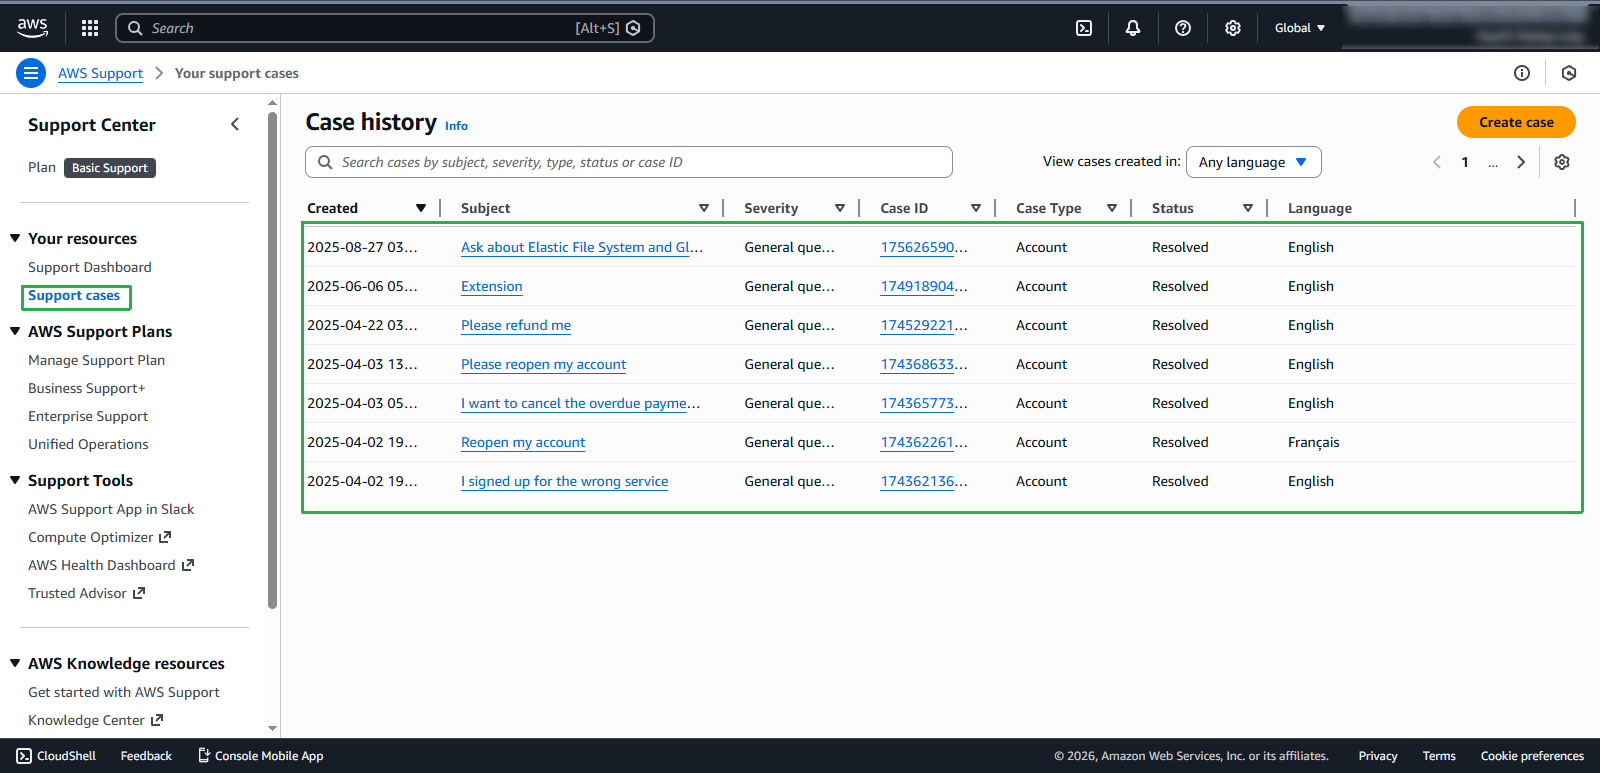
Task: Open 'I want to cancel the overdue payme…' case
Action: 580,403
